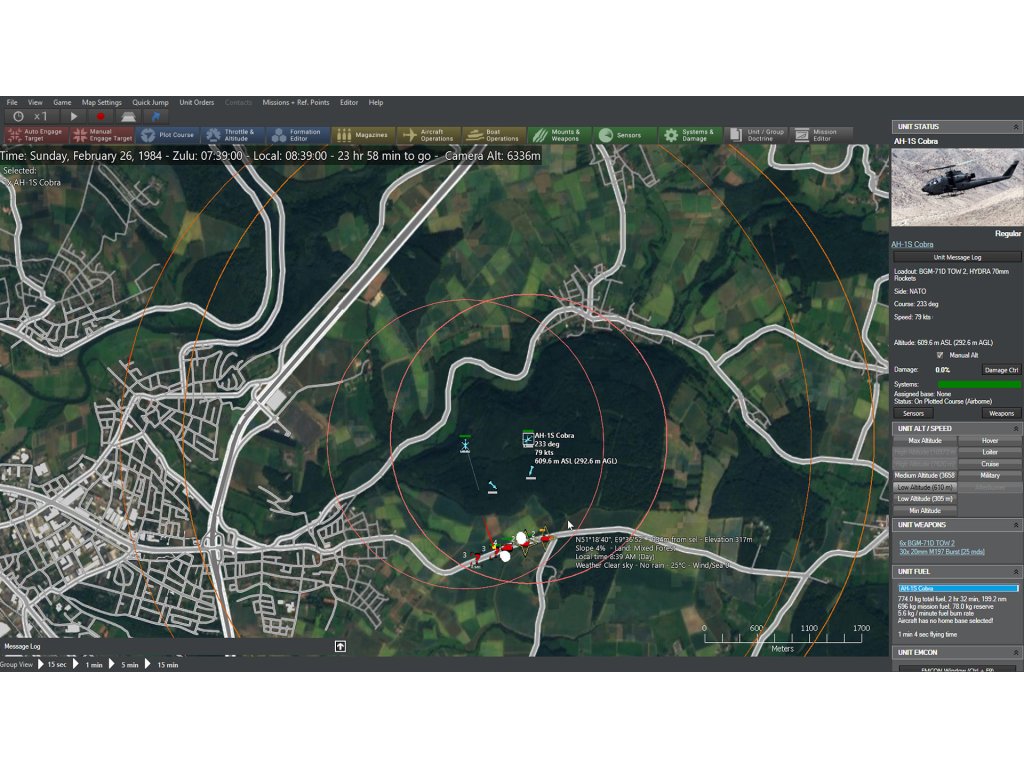The width and height of the screenshot is (1024, 768).
Task: Click the 30x 20mm M197 Burst link
Action: [x=941, y=552]
